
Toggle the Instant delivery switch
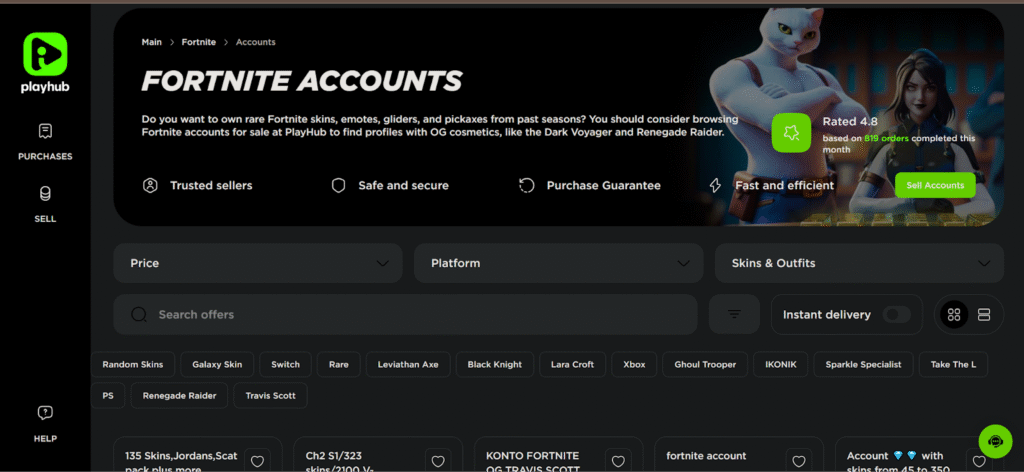pyautogui.click(x=895, y=314)
